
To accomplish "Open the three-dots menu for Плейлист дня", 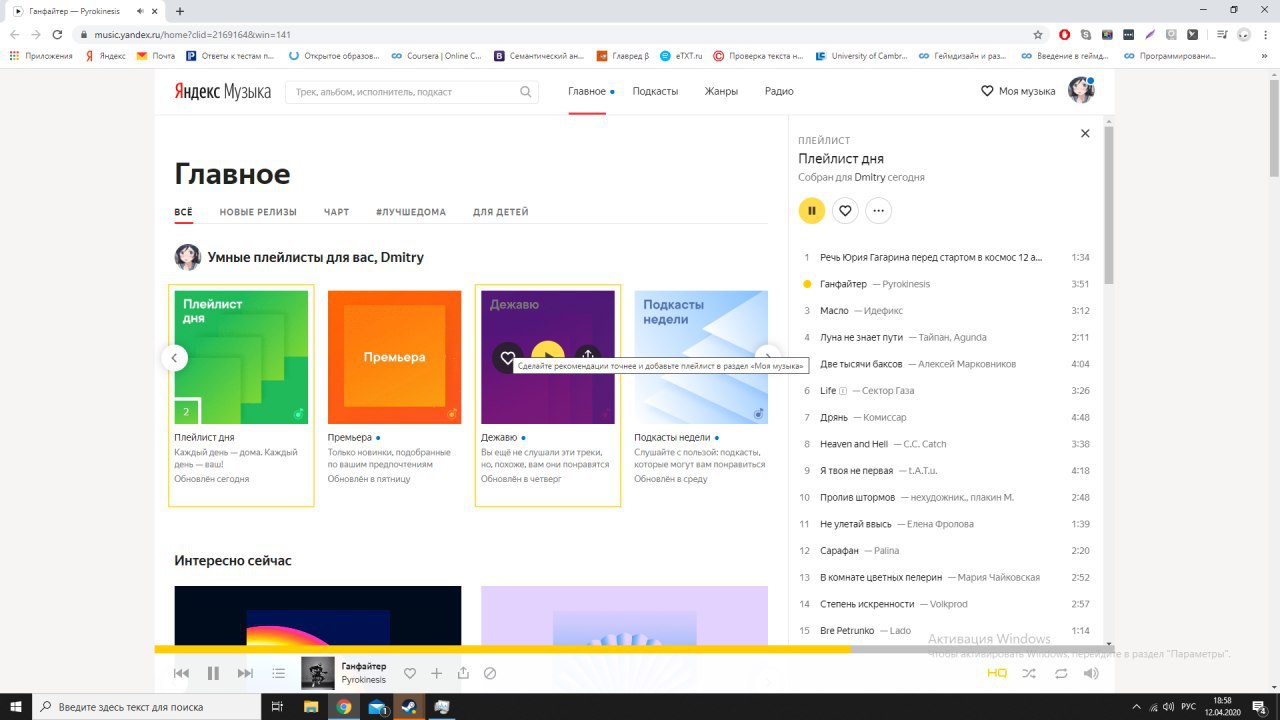I will [878, 210].
